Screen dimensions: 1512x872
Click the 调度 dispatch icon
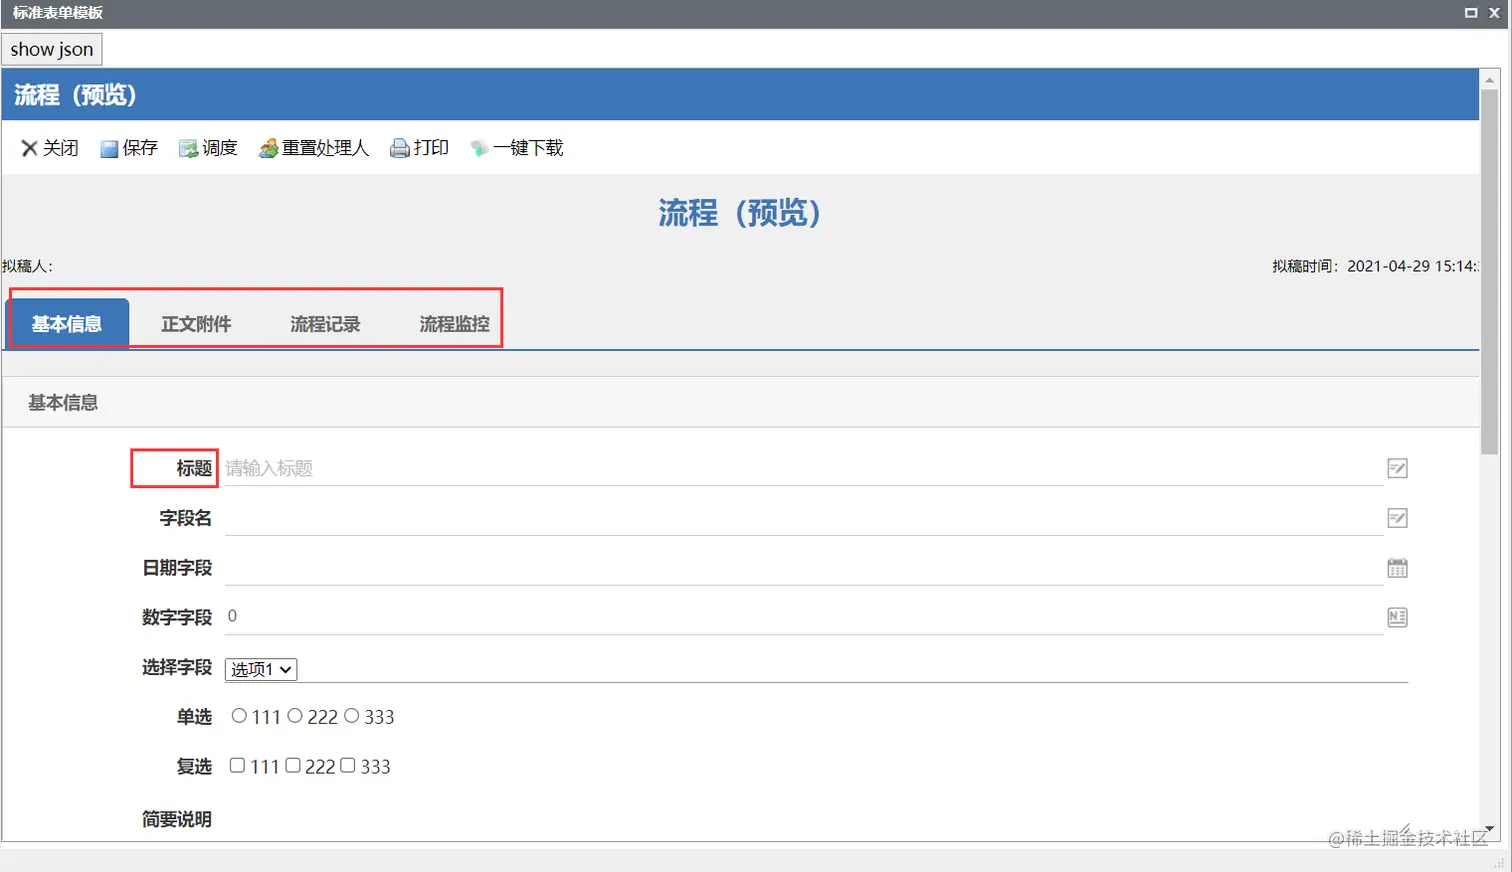click(x=188, y=149)
